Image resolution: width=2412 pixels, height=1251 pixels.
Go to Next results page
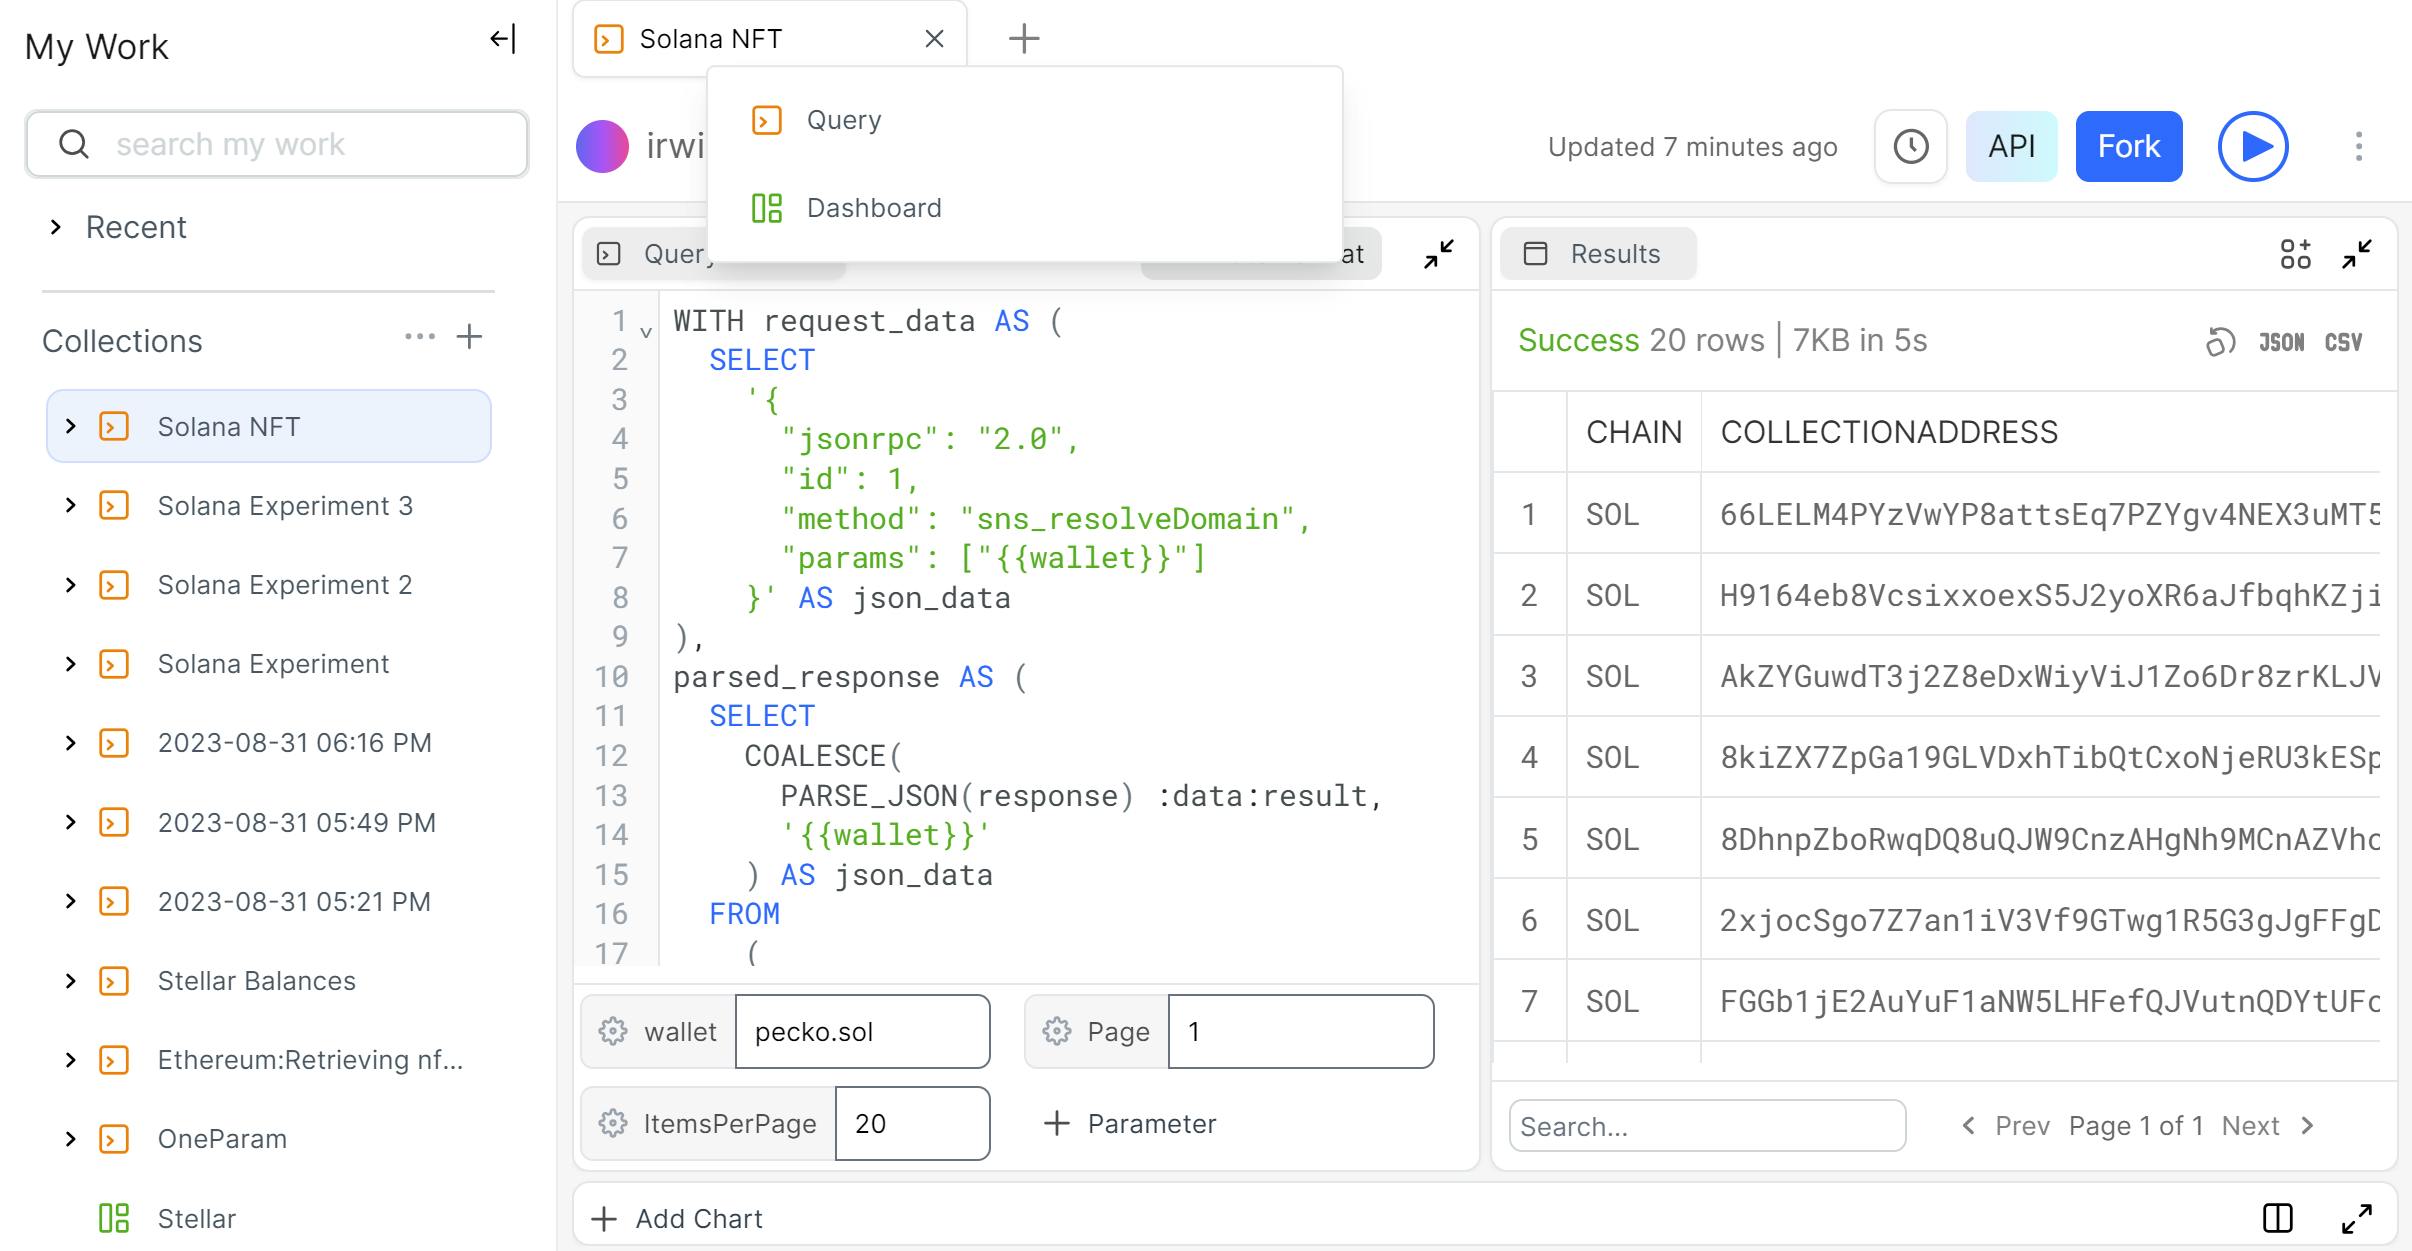pyautogui.click(x=2268, y=1126)
